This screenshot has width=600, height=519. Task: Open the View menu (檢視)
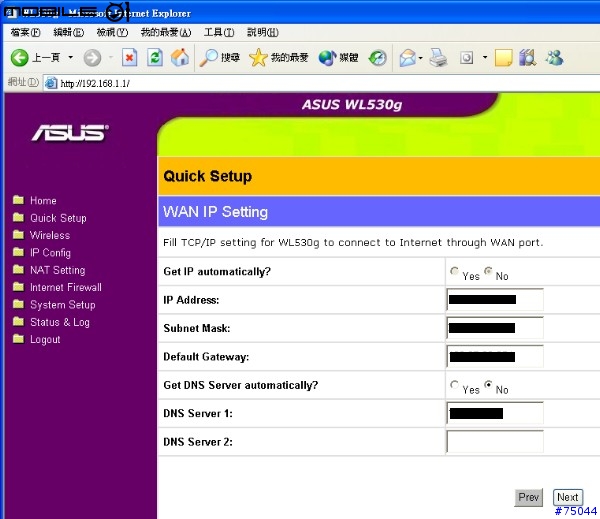112,32
